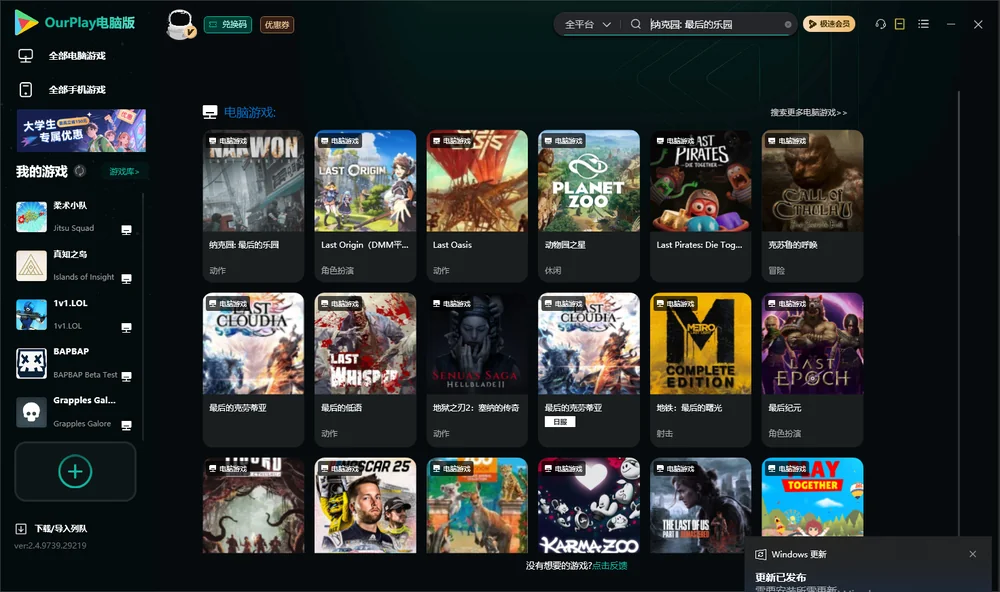
Task: Click the PC icon on BAPBAP Beta Test row
Action: coord(126,376)
